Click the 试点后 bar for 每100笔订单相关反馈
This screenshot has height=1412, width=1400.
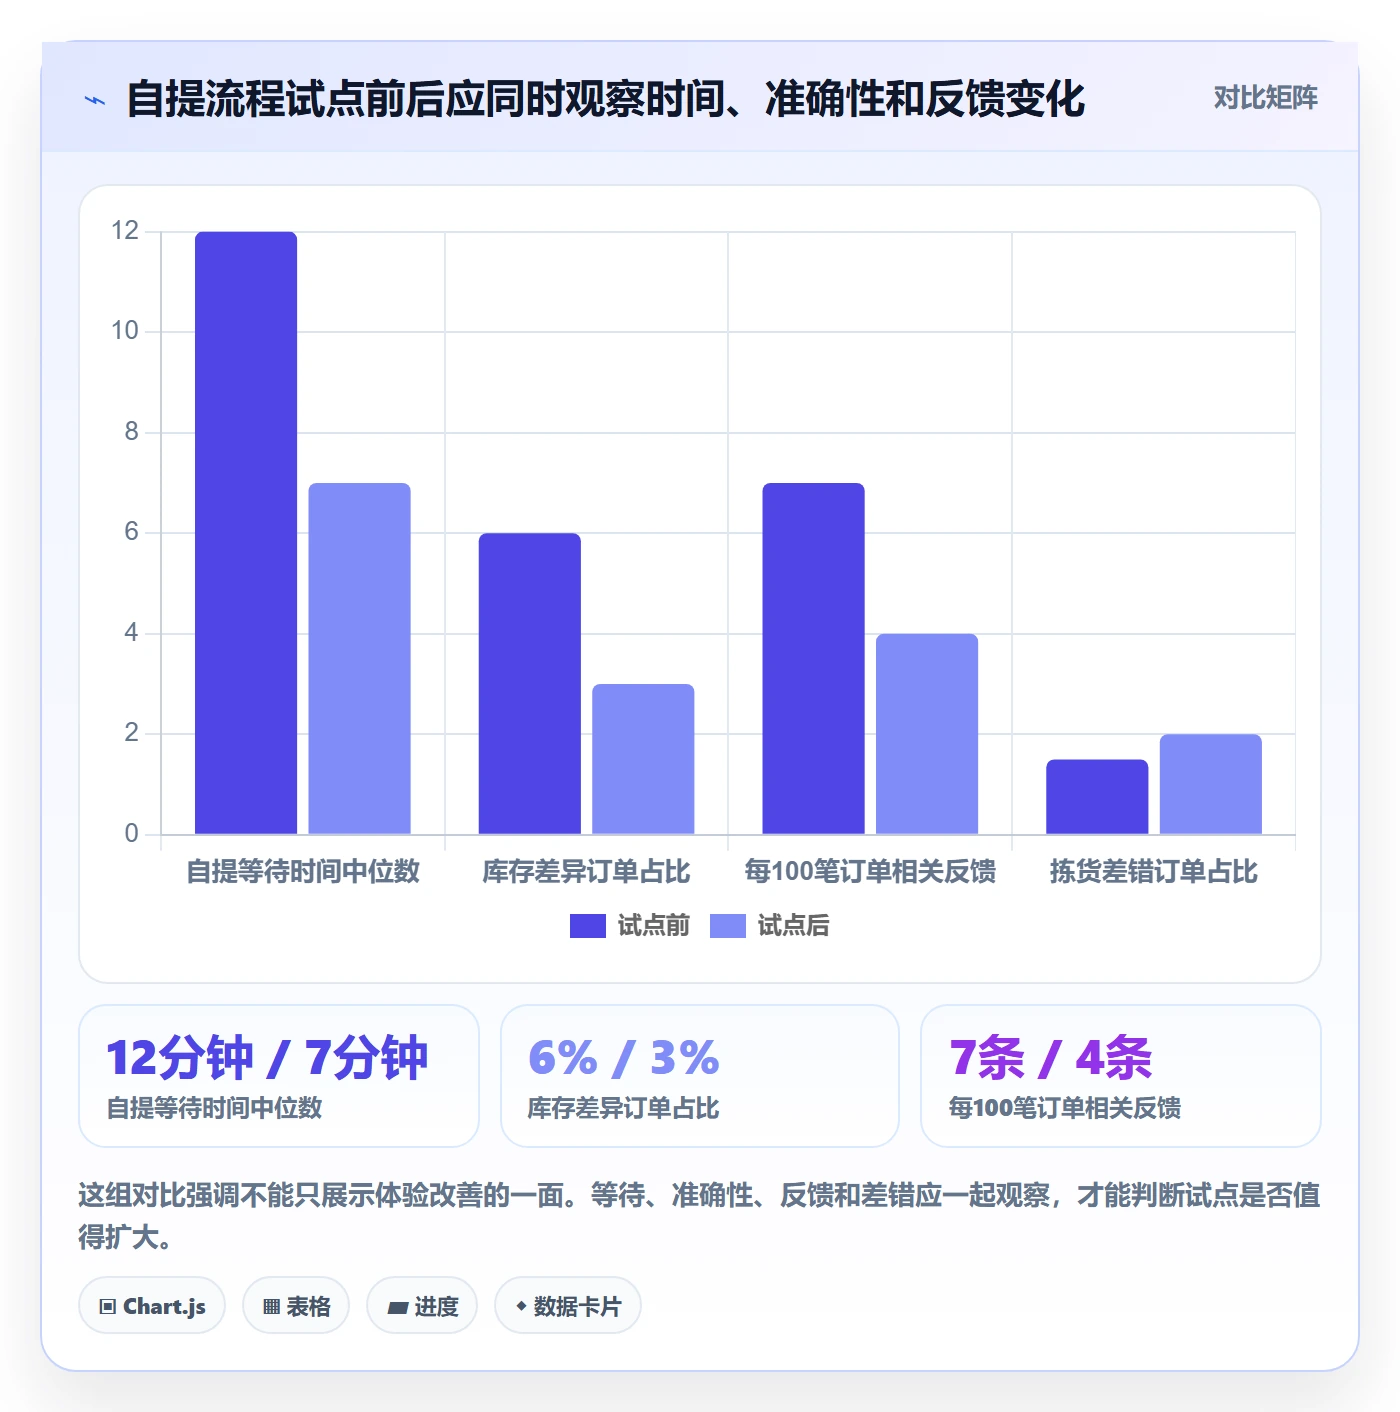coord(927,734)
